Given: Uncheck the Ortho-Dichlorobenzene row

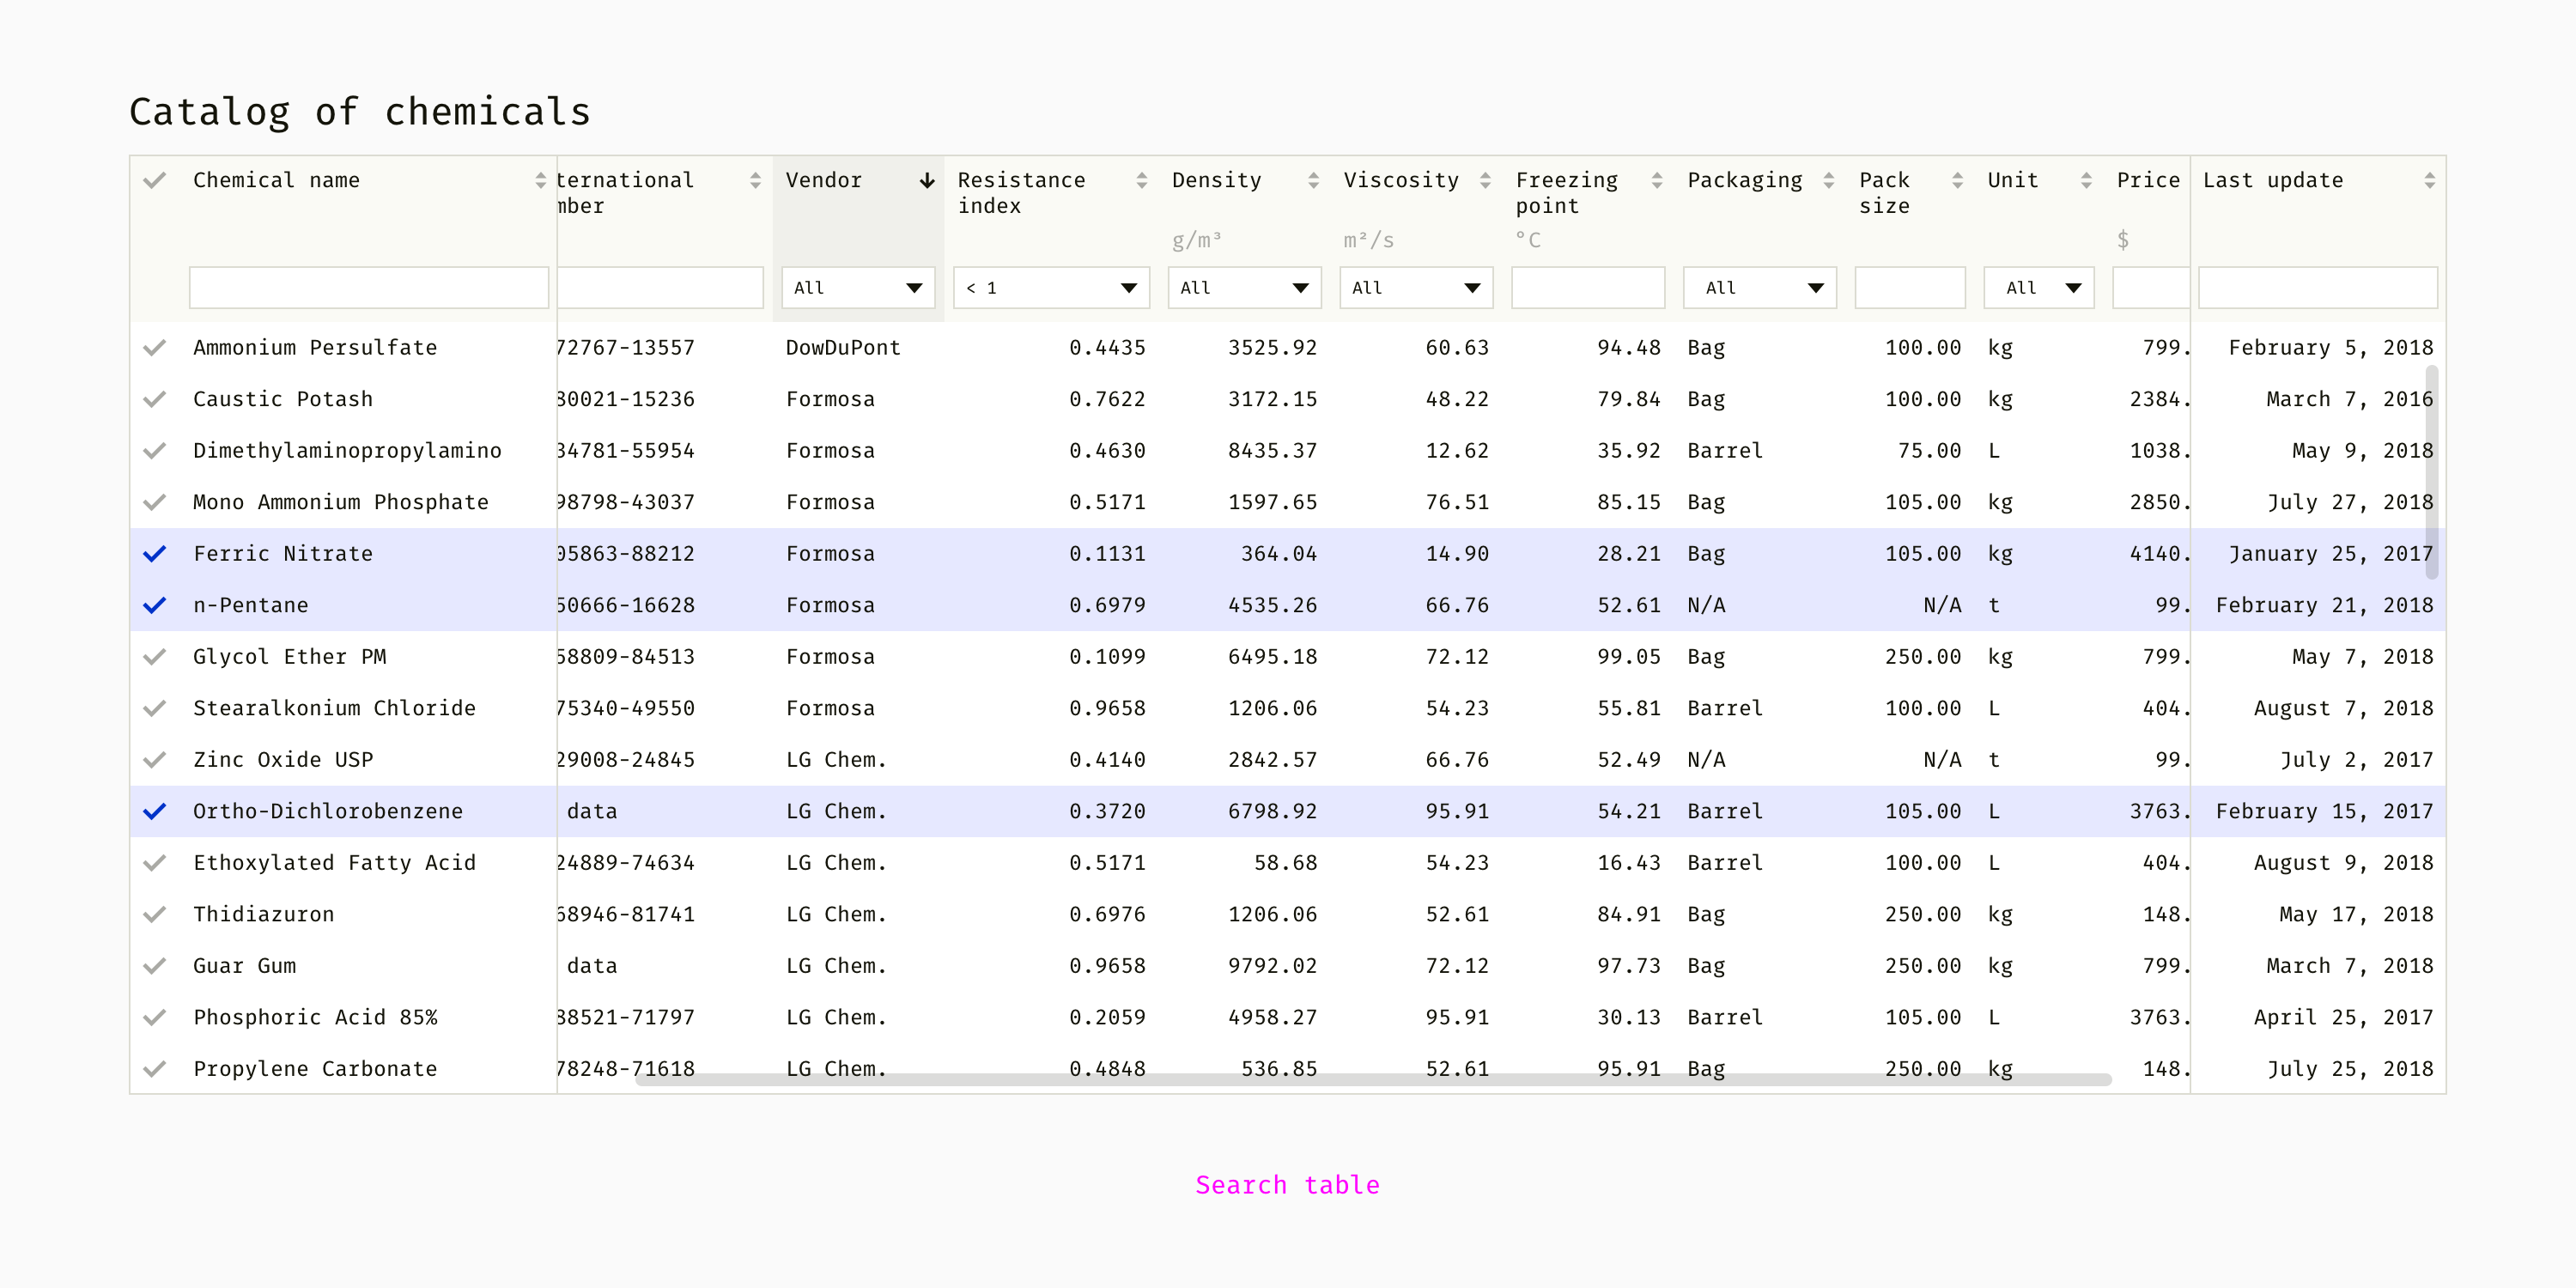Looking at the screenshot, I should click(154, 811).
